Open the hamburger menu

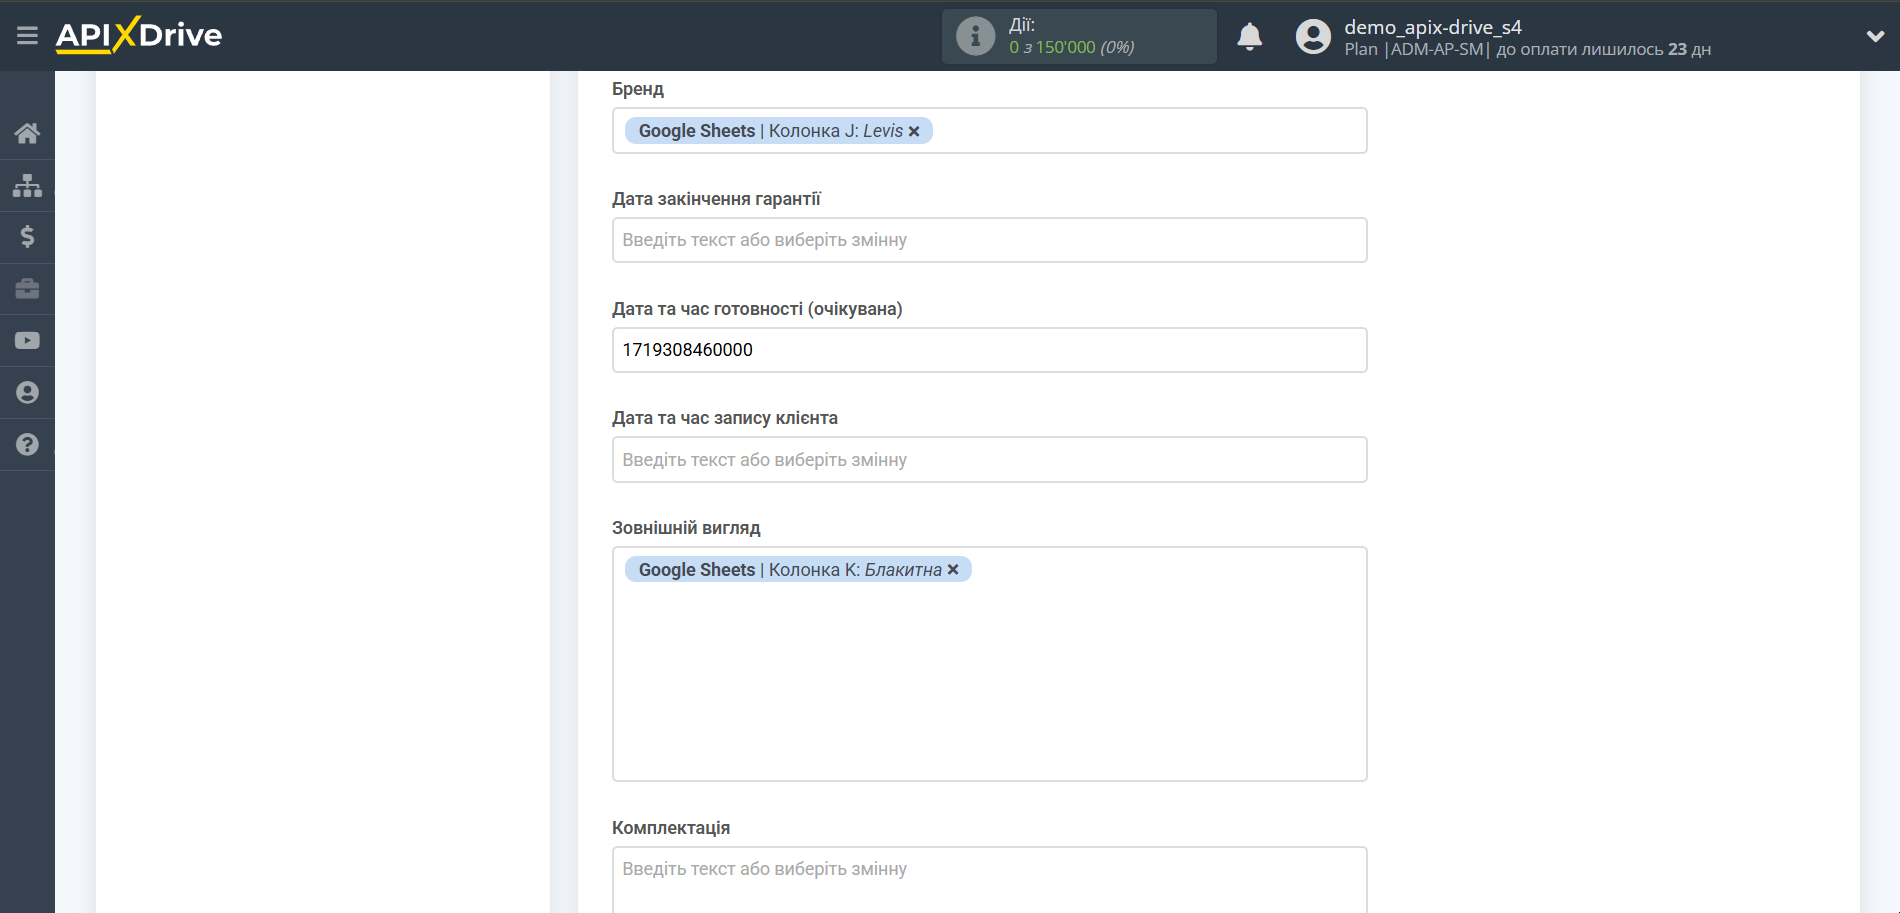[27, 36]
